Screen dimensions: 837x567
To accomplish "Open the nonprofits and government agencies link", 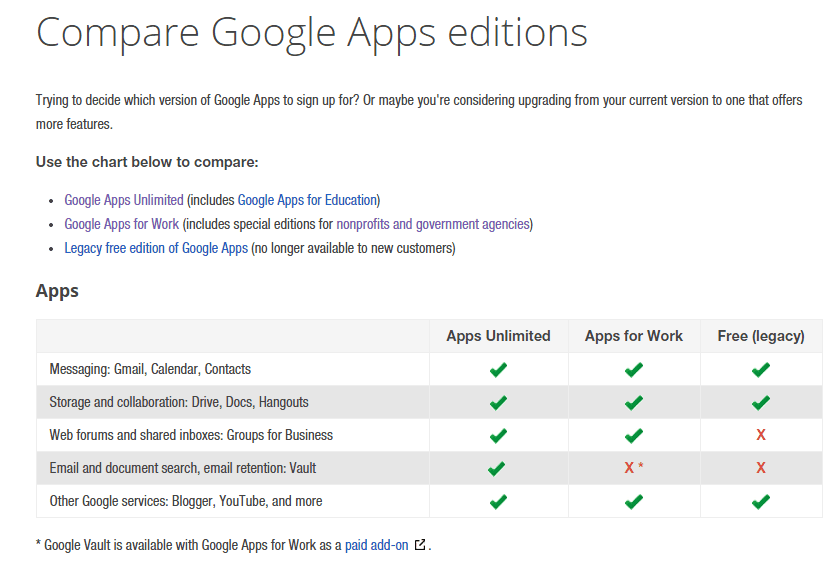I will pos(433,224).
